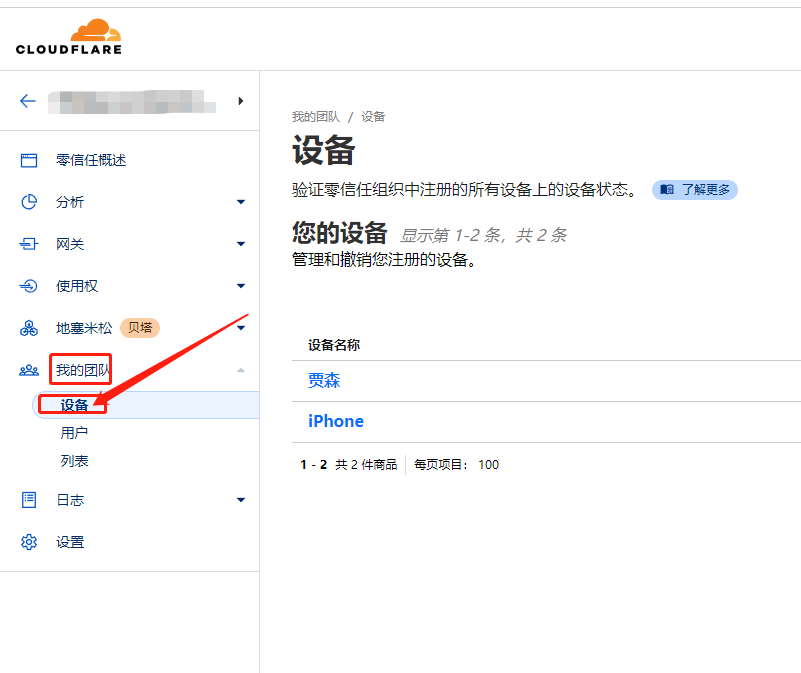Image resolution: width=801 pixels, height=673 pixels.
Task: Open the iPhone device link
Action: [x=336, y=421]
